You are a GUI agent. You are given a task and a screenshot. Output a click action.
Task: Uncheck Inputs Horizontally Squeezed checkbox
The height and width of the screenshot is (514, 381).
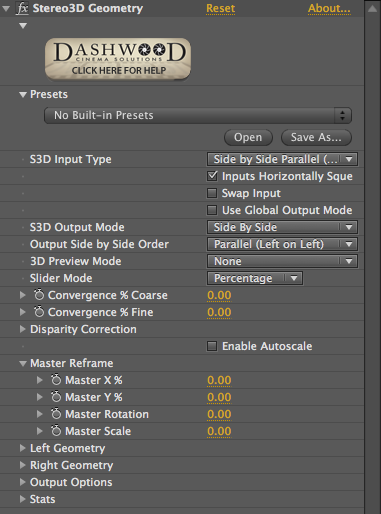point(212,176)
